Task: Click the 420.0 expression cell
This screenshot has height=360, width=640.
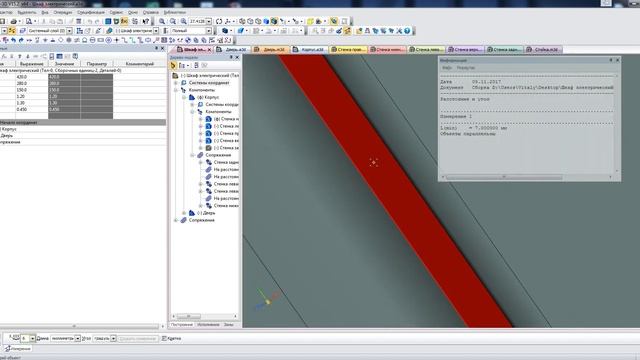Action: coord(32,77)
